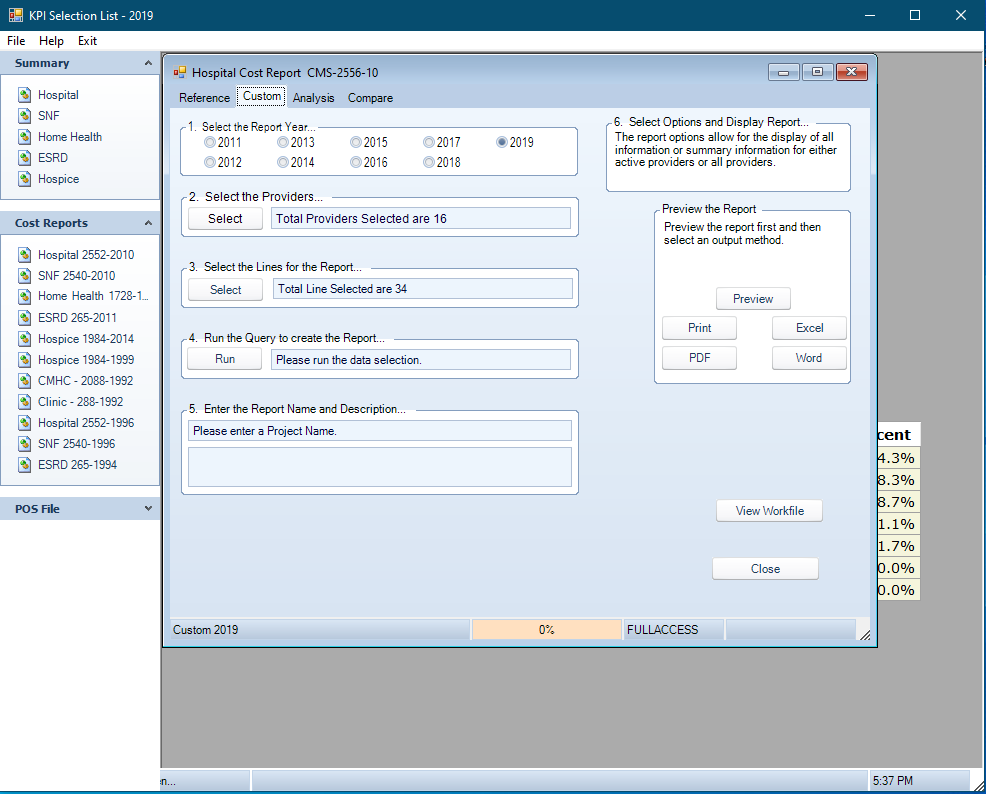Click the Hospital 2552-1996 report icon

[25, 422]
